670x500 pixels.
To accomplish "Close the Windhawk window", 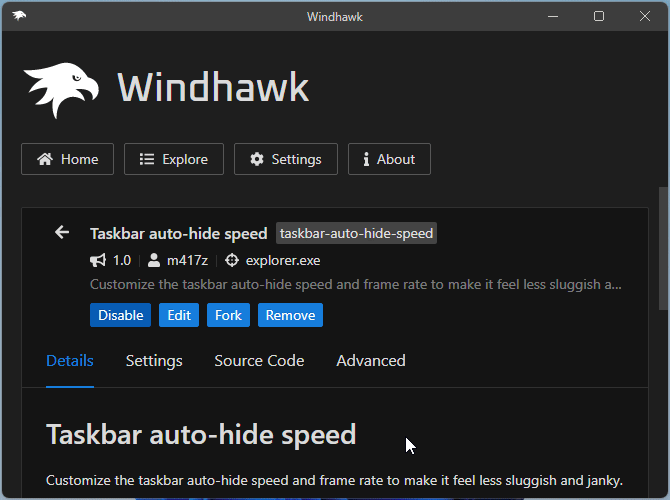I will pyautogui.click(x=645, y=16).
